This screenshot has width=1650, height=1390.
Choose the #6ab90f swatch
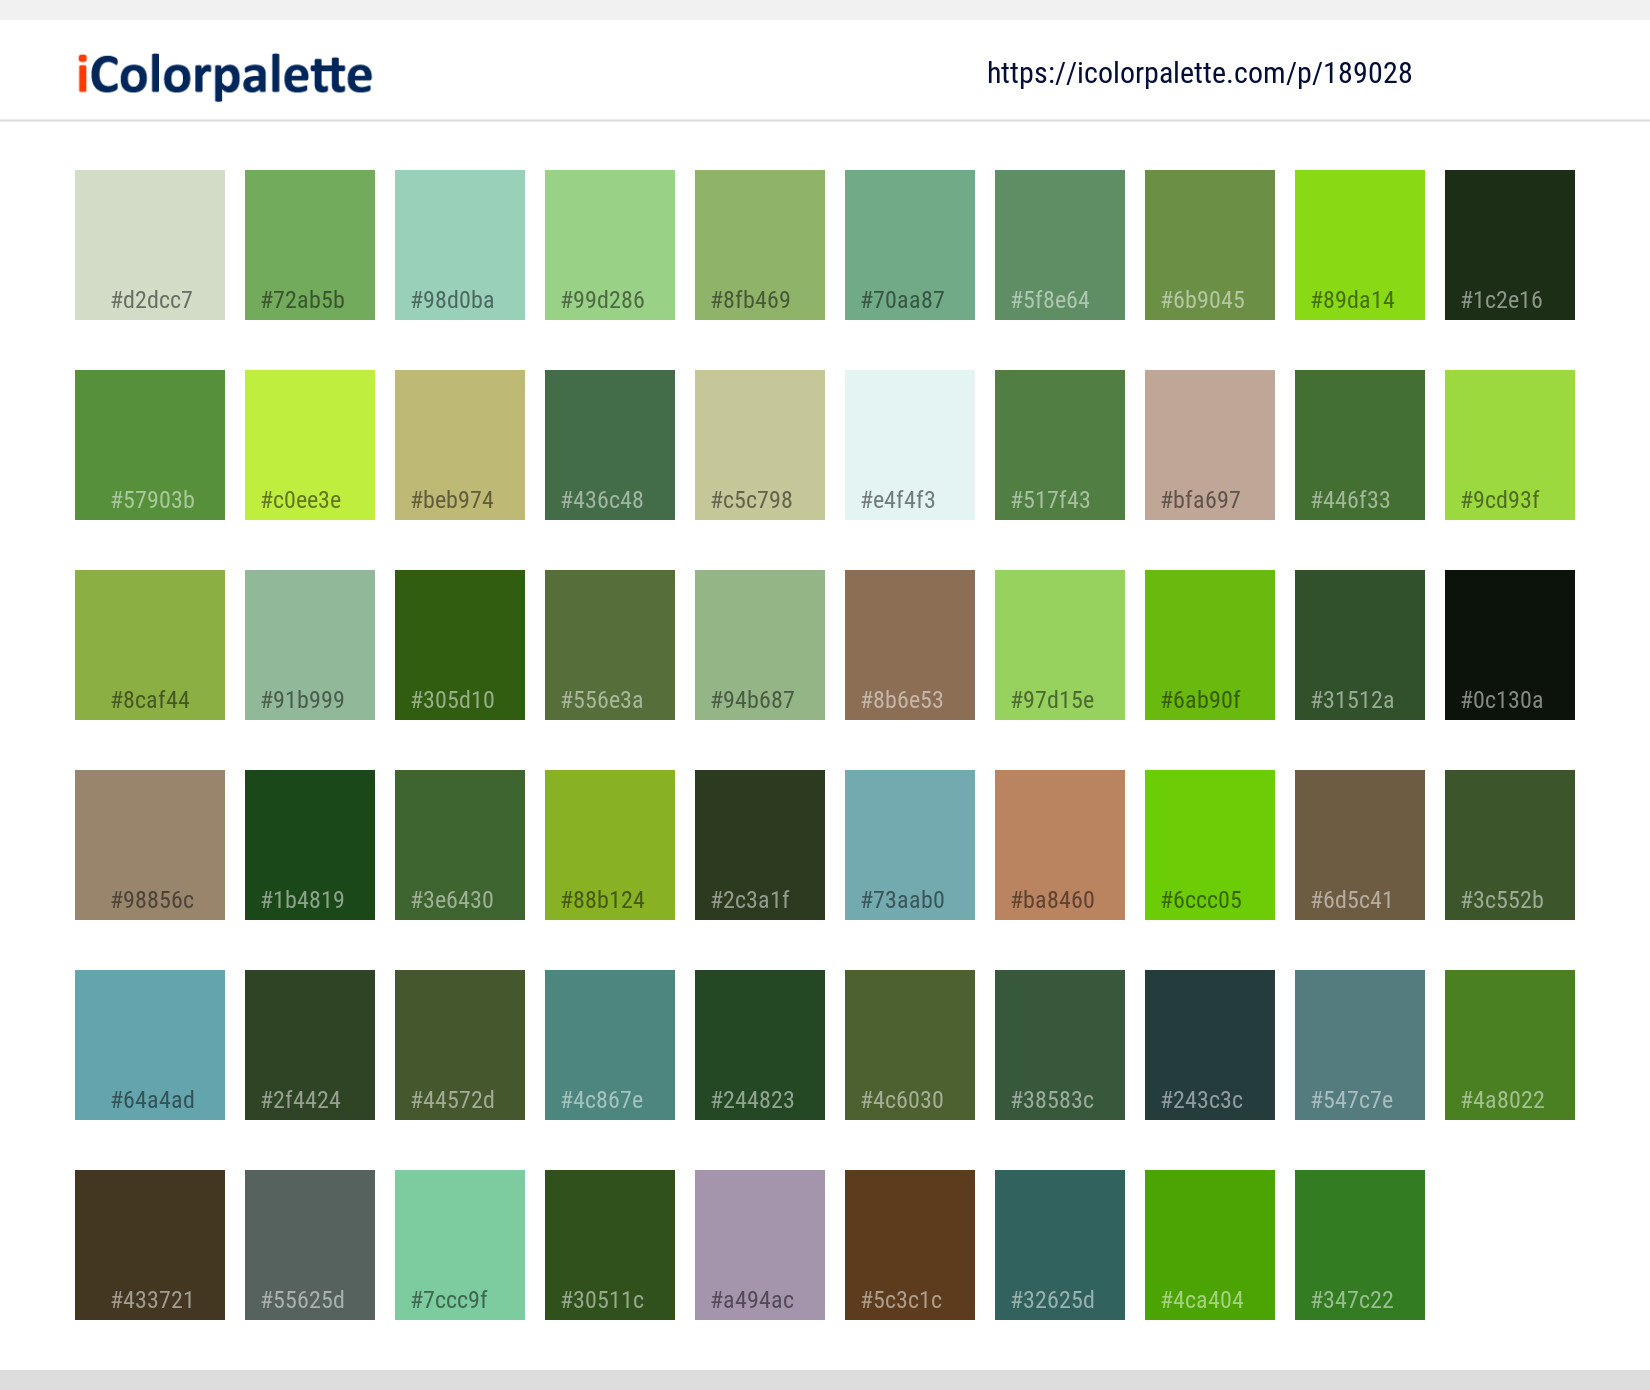point(1210,645)
